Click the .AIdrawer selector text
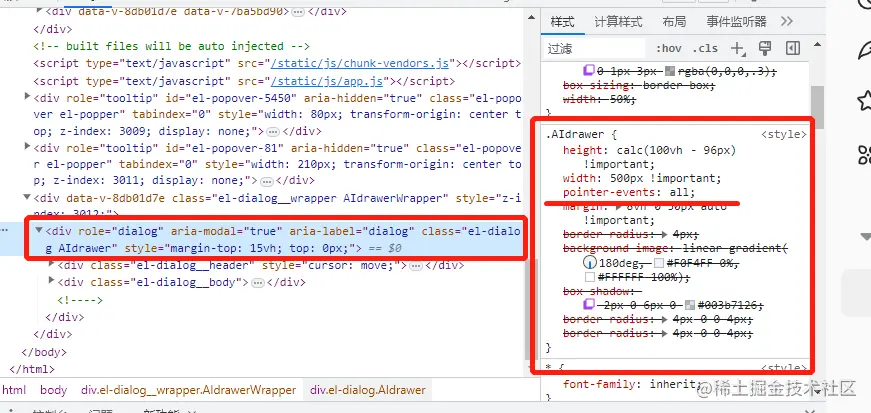Screen dimensions: 871x413 pyautogui.click(x=577, y=135)
